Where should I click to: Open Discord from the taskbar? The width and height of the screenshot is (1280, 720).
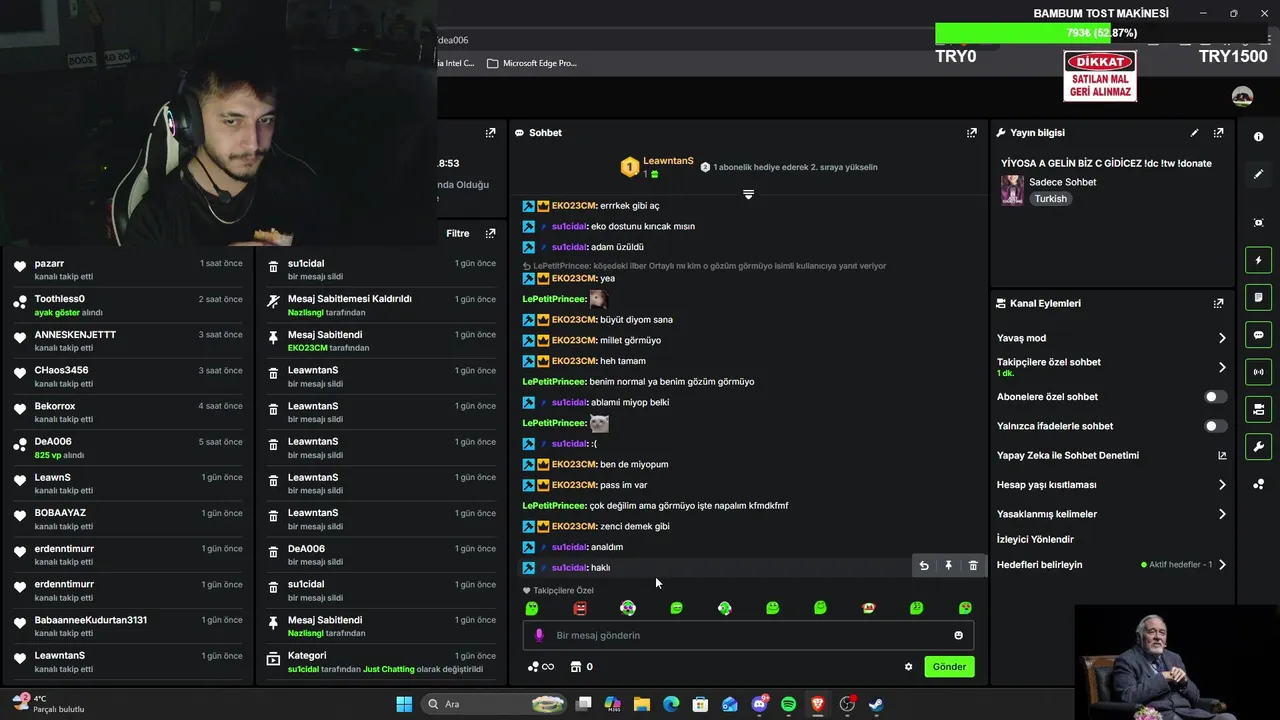pyautogui.click(x=759, y=704)
